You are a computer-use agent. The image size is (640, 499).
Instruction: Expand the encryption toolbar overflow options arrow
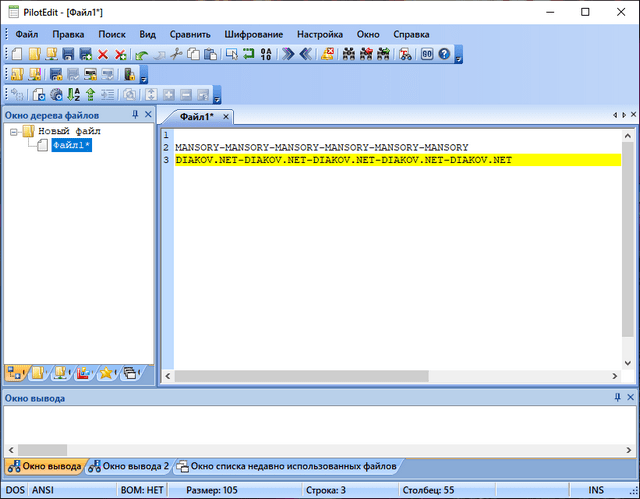144,75
